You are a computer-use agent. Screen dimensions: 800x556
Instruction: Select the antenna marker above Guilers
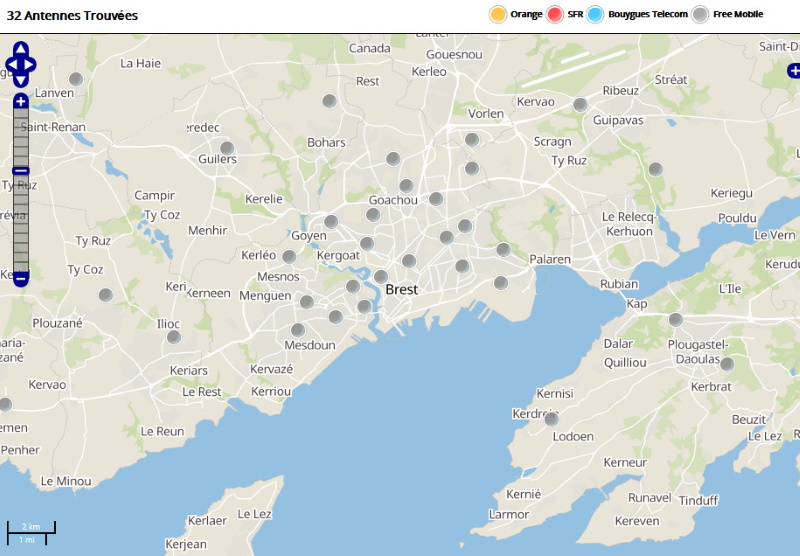227,148
